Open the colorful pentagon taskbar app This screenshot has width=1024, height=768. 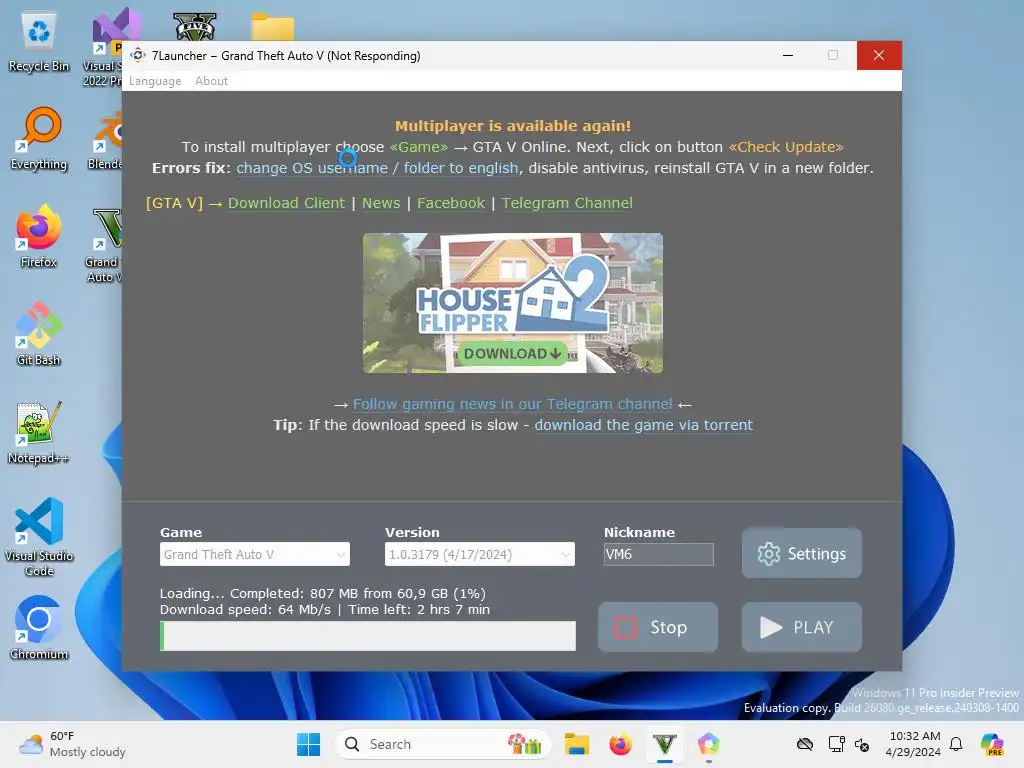(709, 744)
